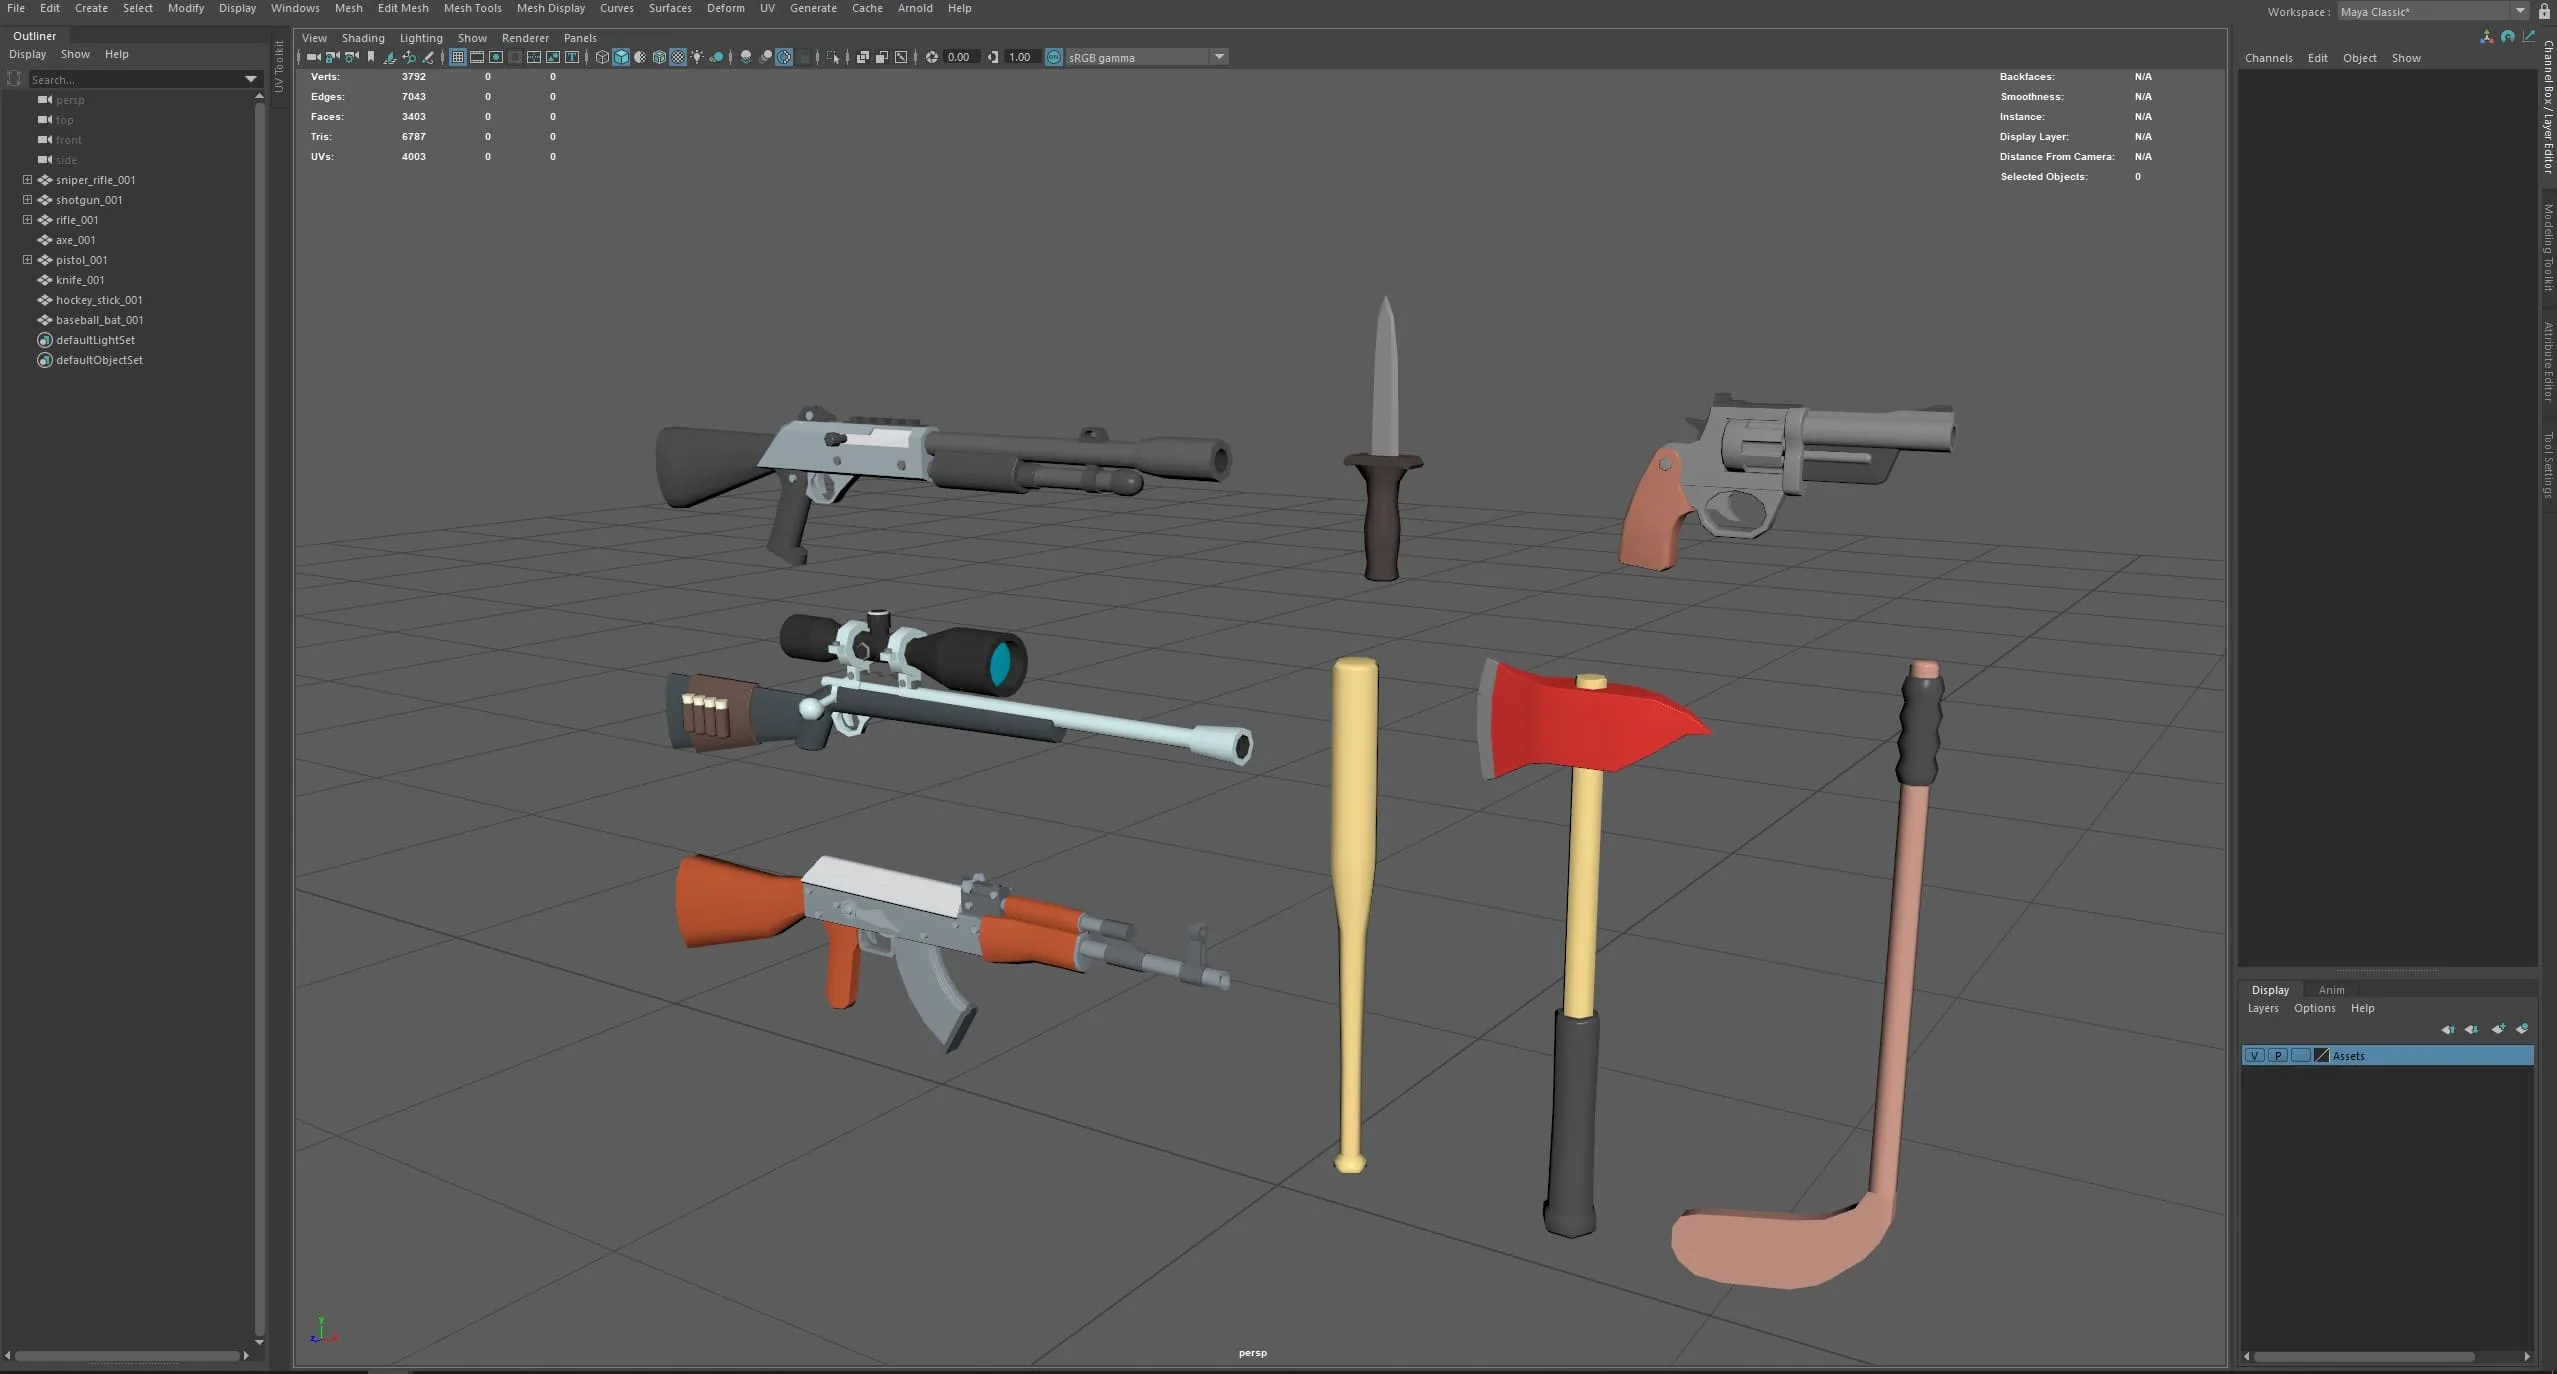Screen dimensions: 2557x1374
Task: Toggle the view transform ON button
Action: pyautogui.click(x=1053, y=57)
